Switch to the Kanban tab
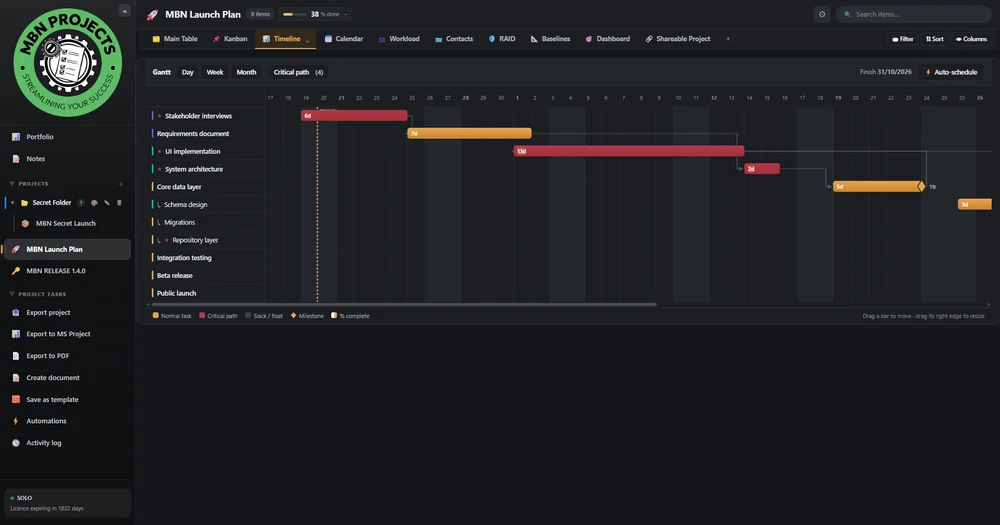Image resolution: width=1000 pixels, height=525 pixels. [230, 39]
